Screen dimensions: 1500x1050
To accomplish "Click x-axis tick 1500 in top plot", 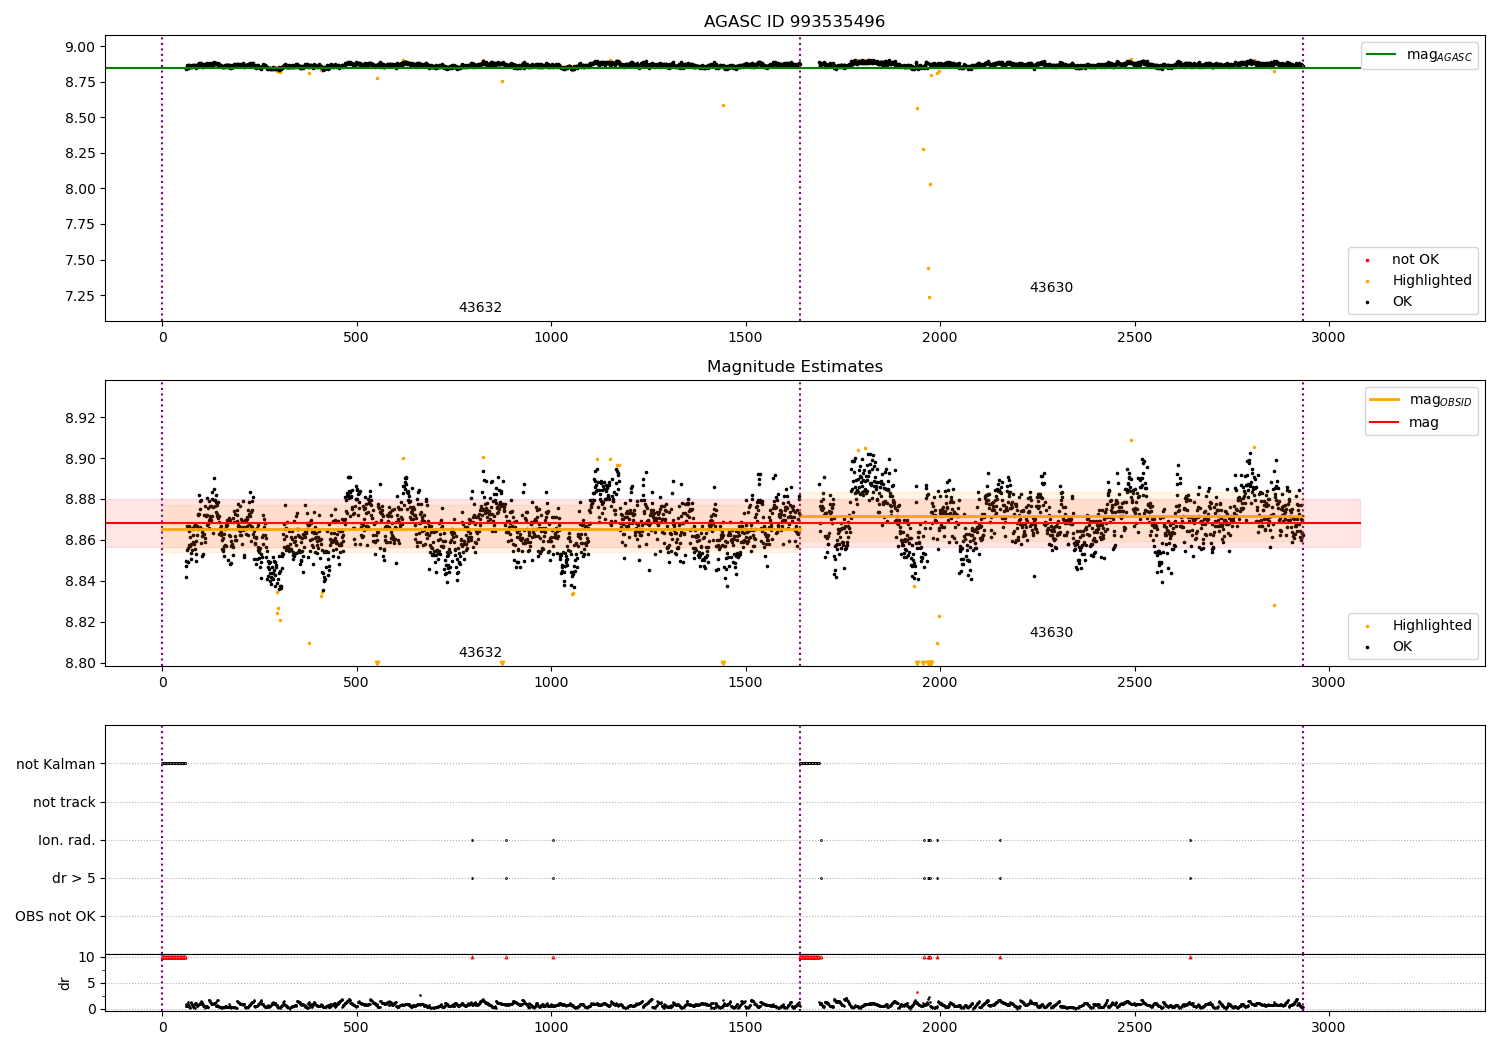I will (x=745, y=338).
